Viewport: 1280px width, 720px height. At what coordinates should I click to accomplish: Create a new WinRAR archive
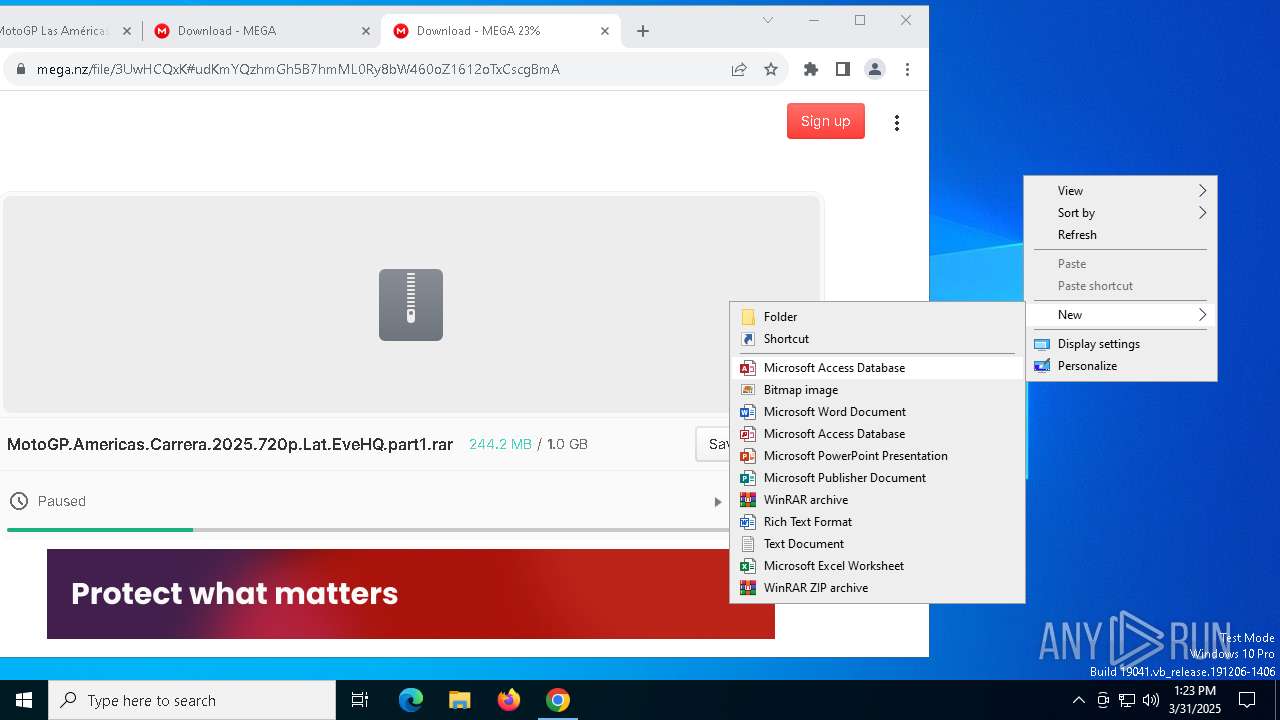[x=877, y=500]
